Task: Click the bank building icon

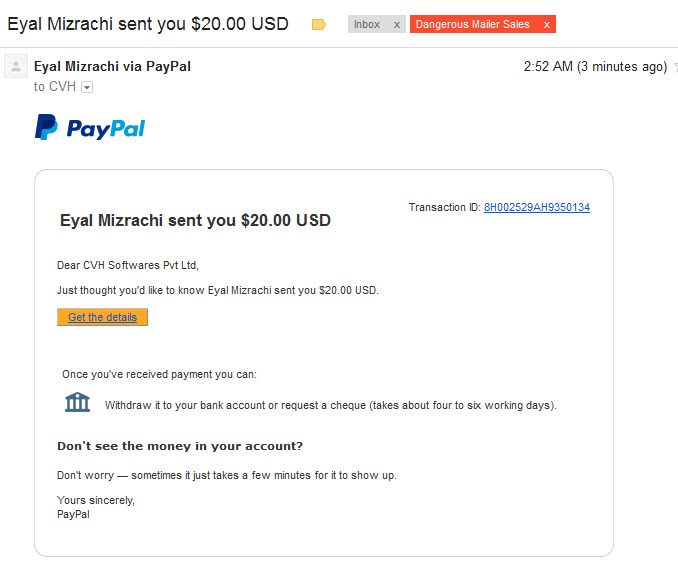Action: point(77,402)
